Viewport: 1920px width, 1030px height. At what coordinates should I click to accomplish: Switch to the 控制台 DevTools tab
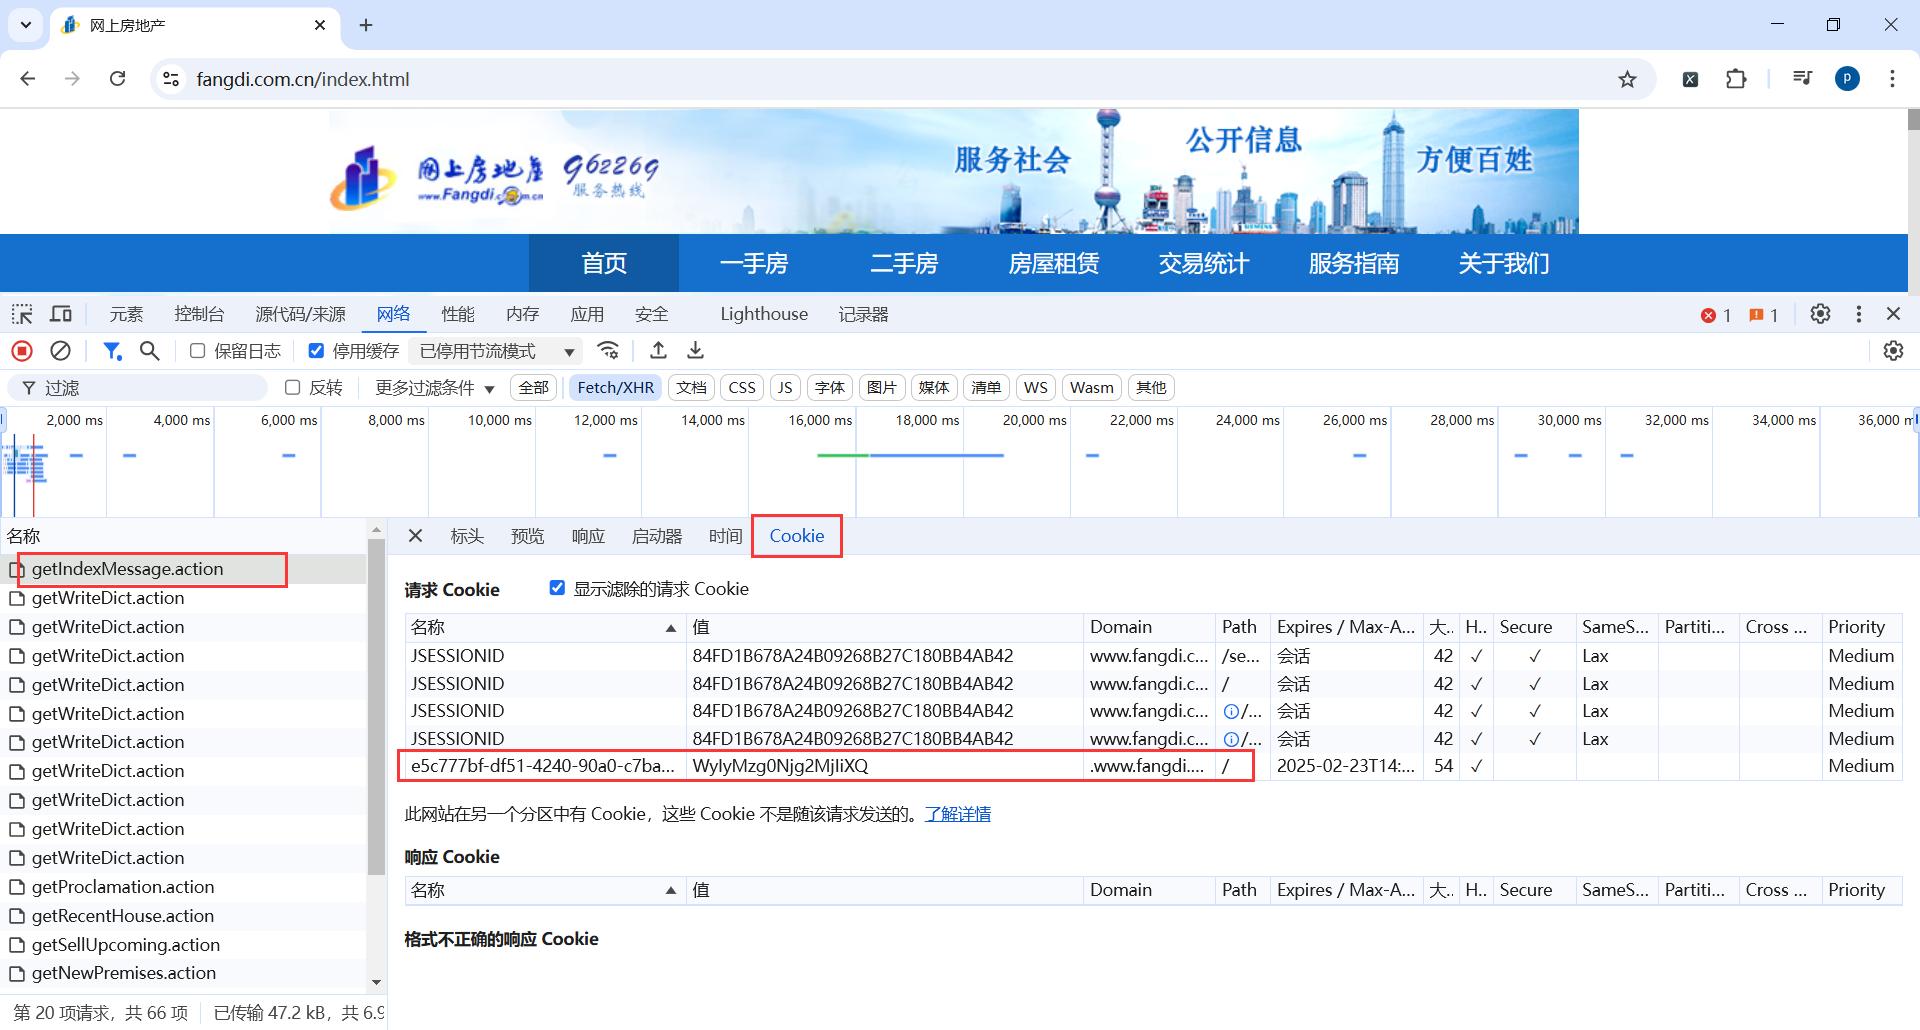pos(199,314)
